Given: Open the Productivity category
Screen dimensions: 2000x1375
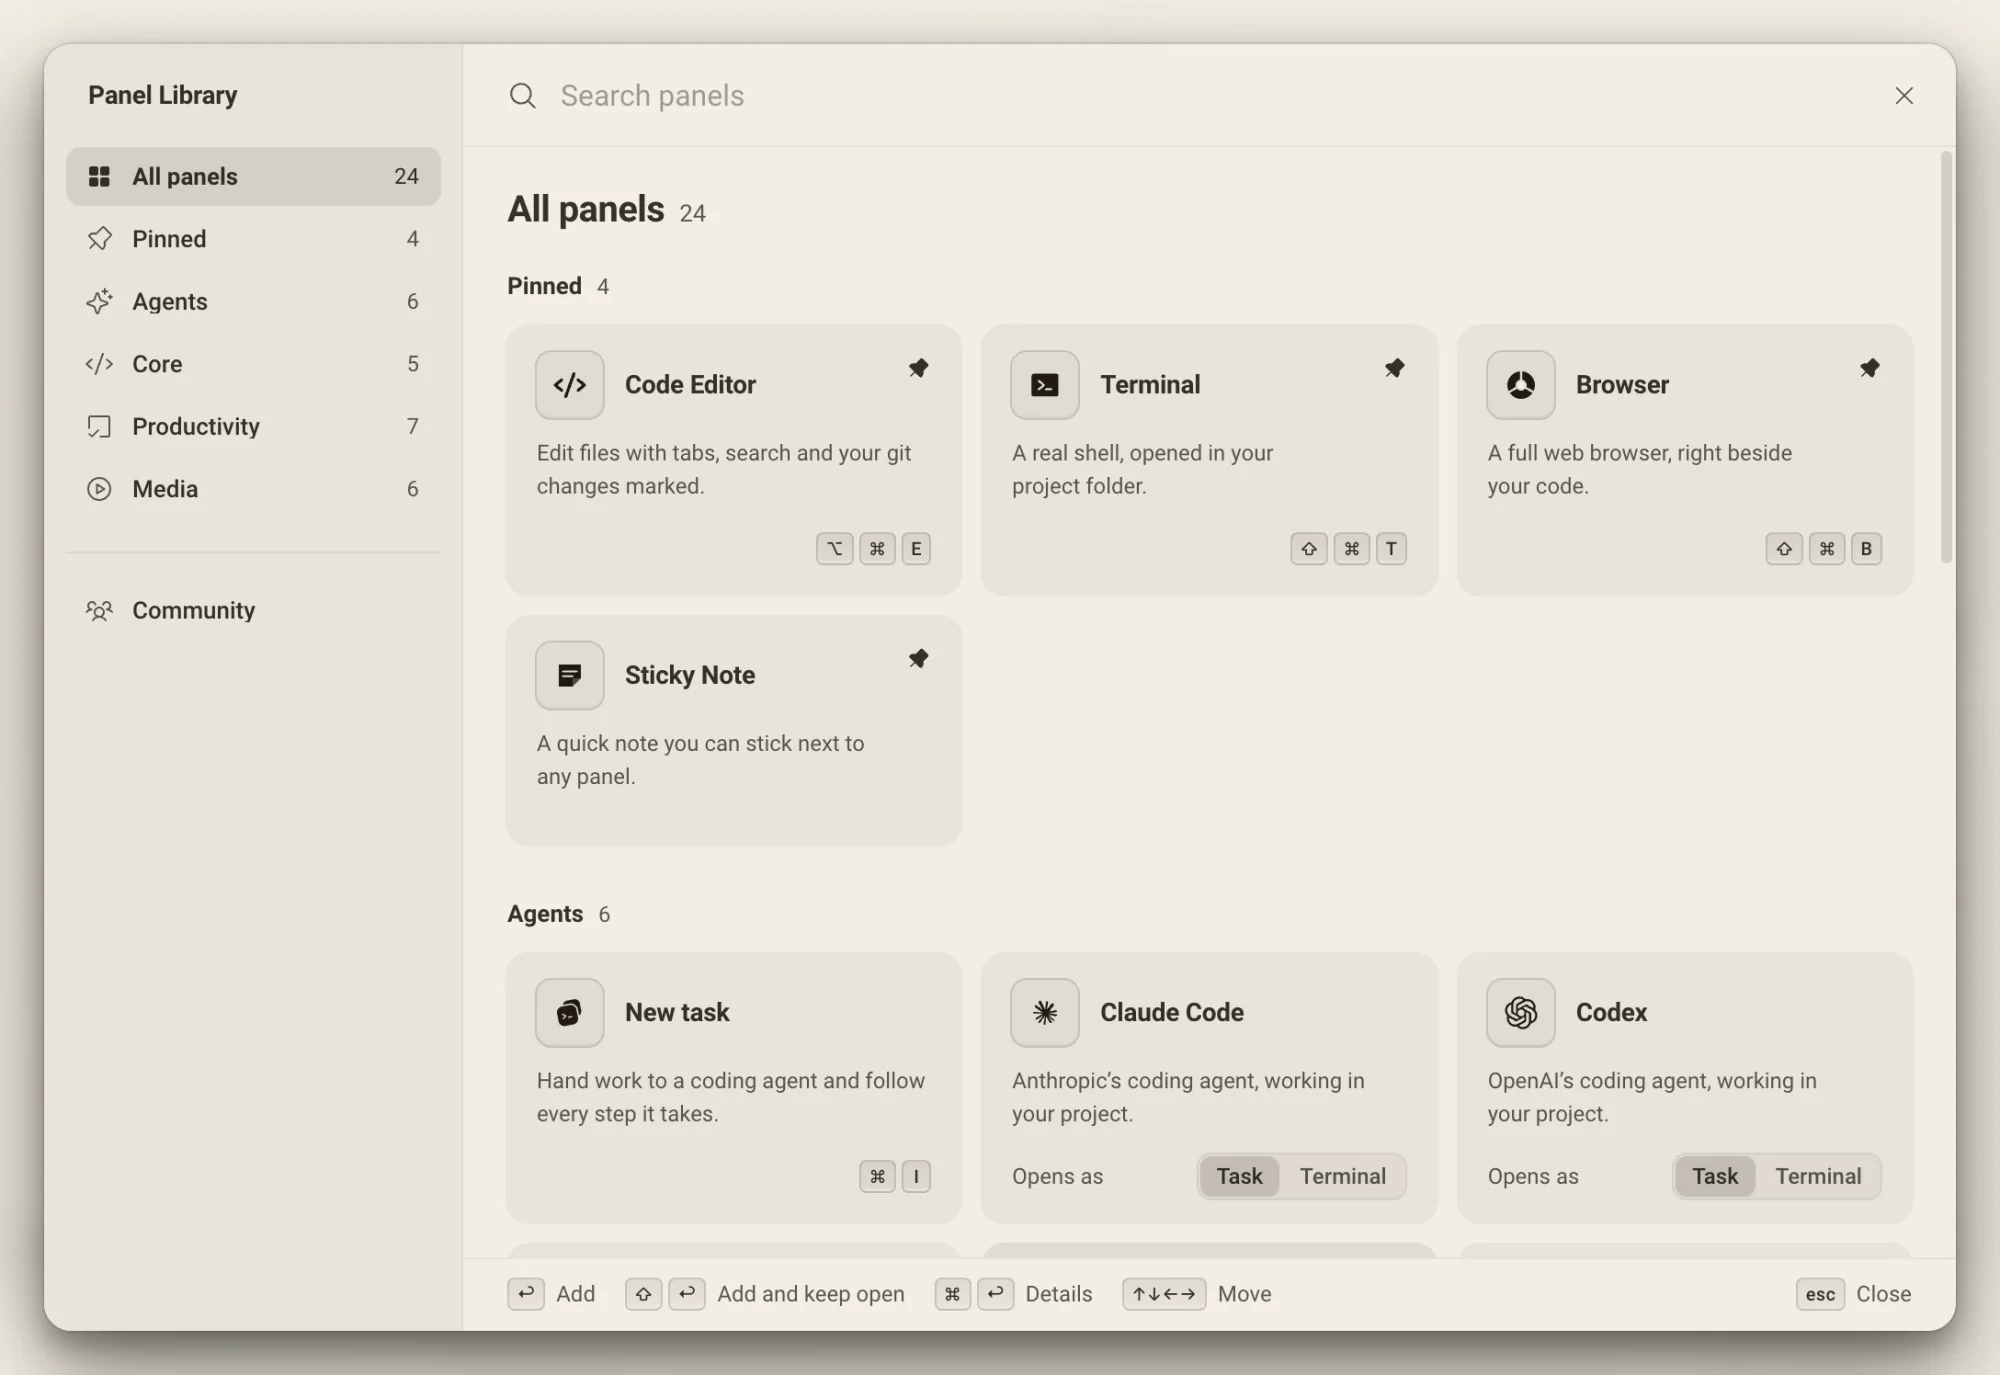Looking at the screenshot, I should click(x=253, y=426).
